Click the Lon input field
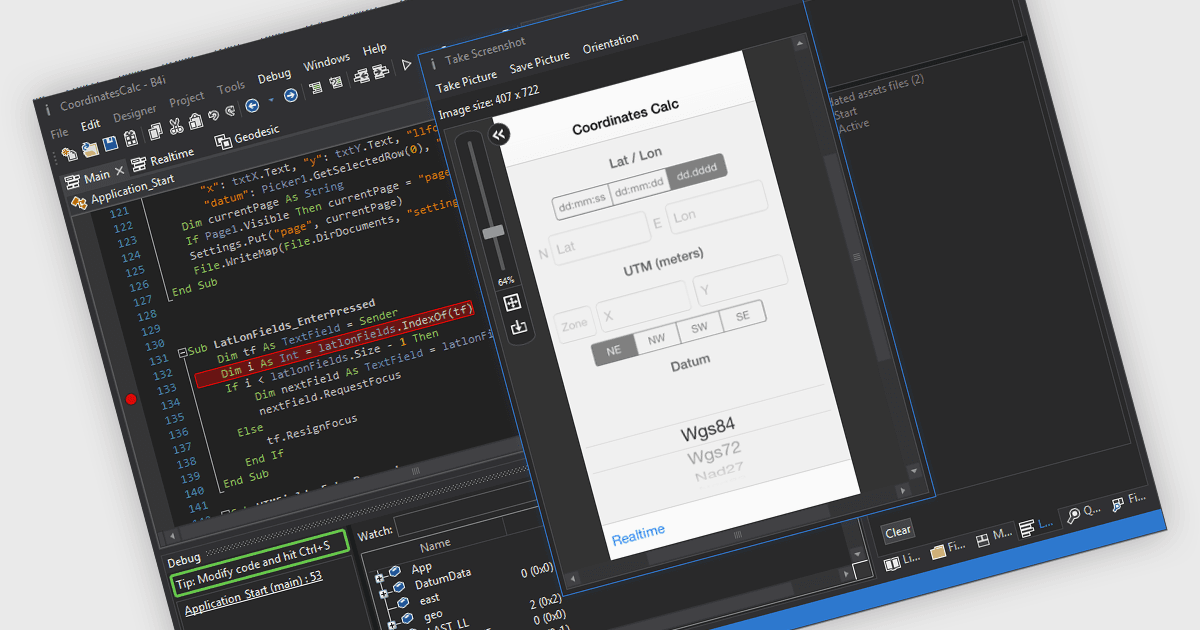The height and width of the screenshot is (630, 1200). point(719,209)
